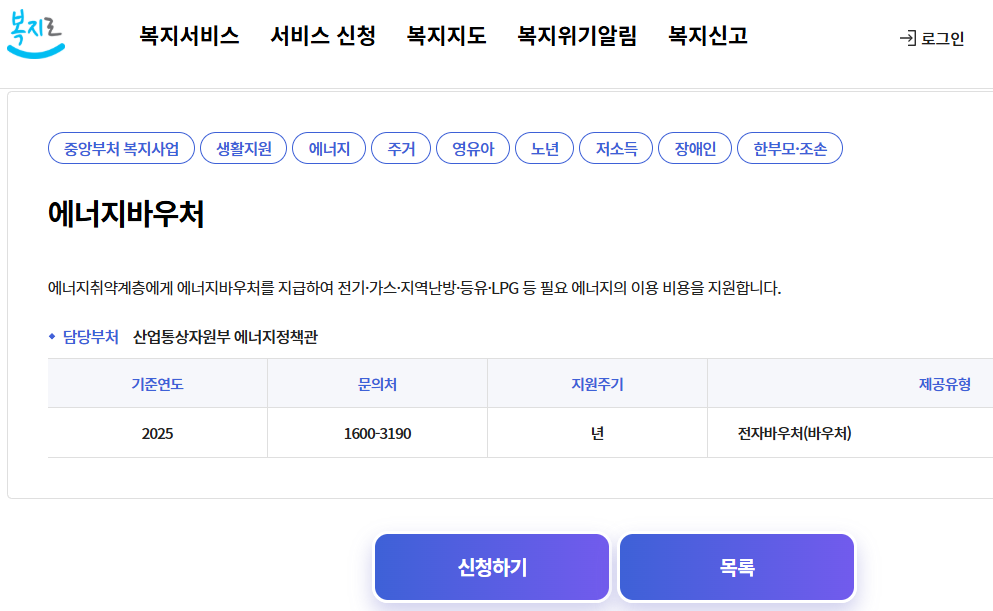Click the 에너지바우처 page title

[x=126, y=213]
